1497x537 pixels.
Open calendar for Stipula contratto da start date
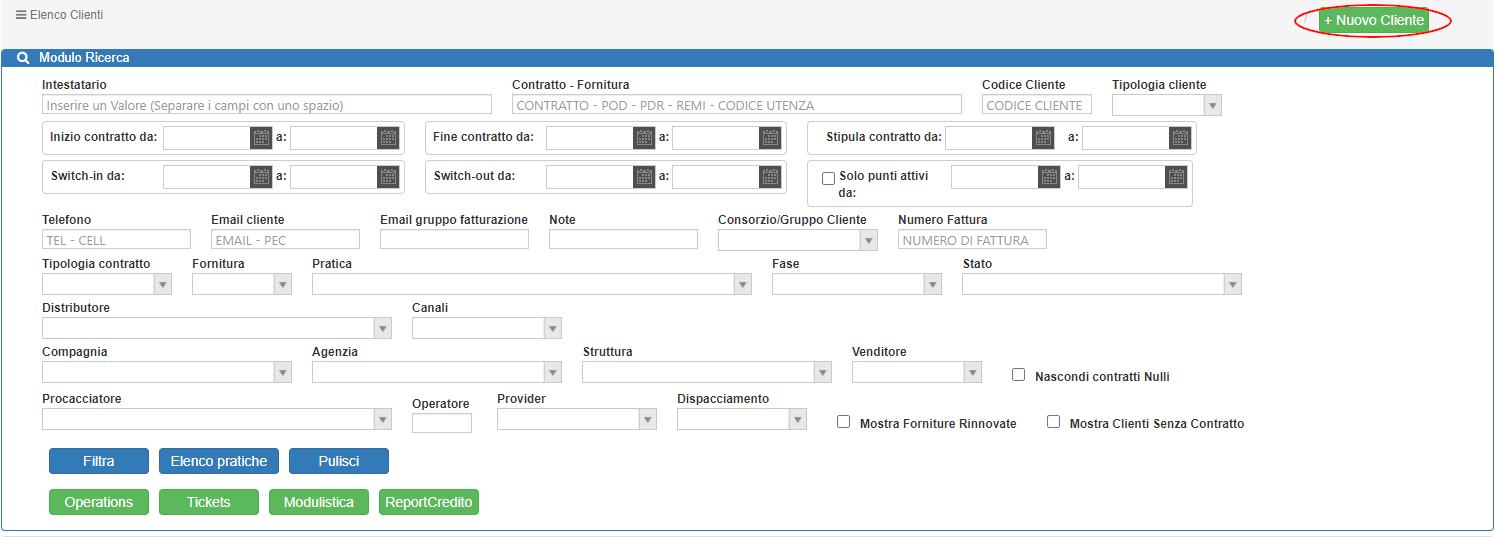[1043, 138]
